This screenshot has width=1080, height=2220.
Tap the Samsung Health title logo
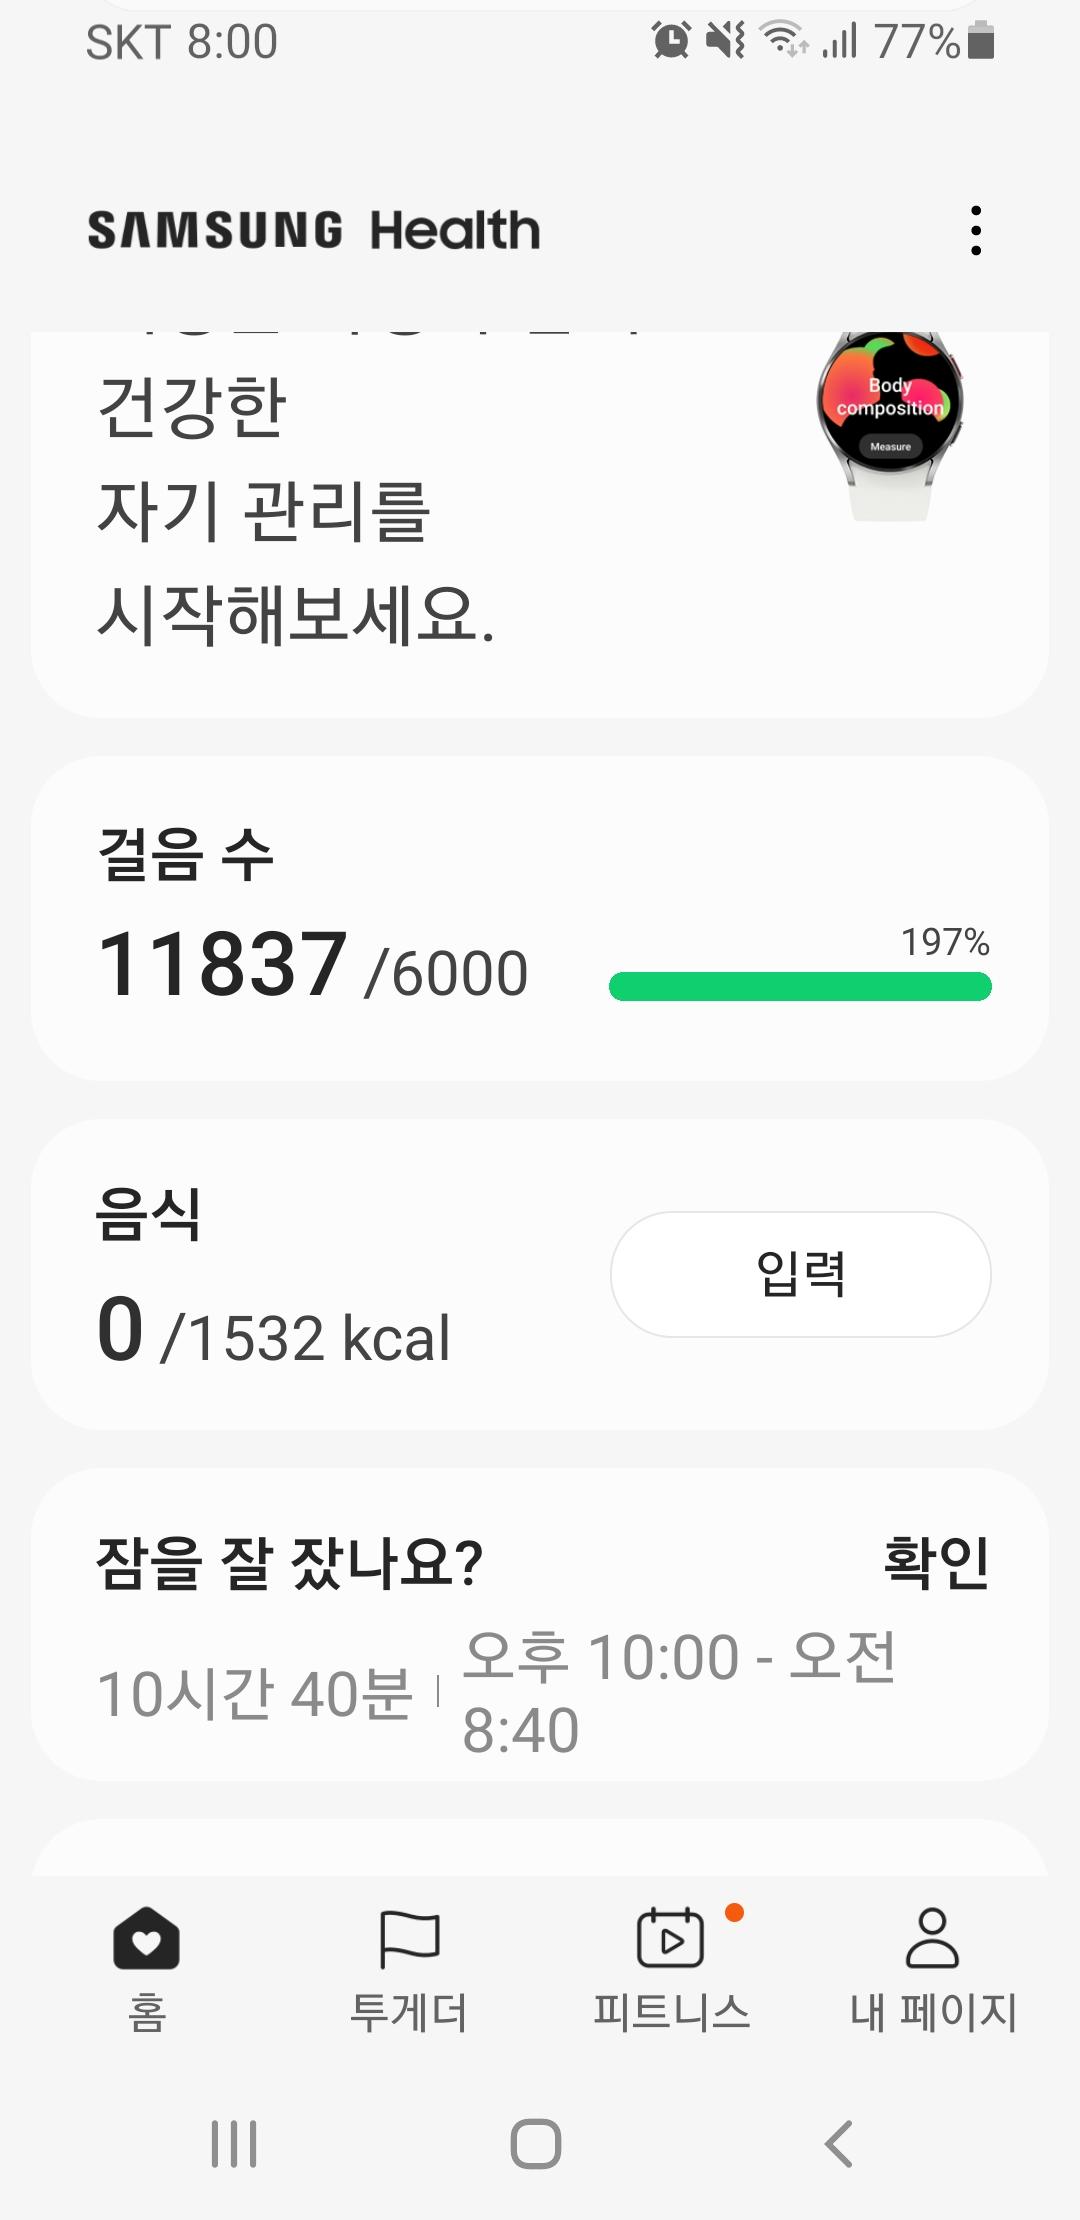(x=314, y=231)
